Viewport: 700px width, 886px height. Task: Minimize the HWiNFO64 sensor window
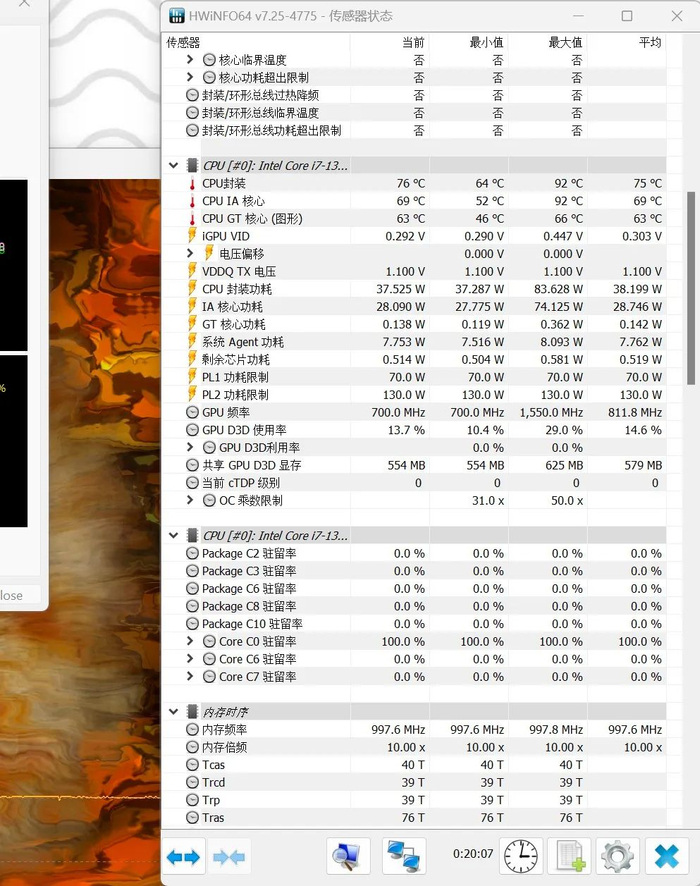pyautogui.click(x=578, y=16)
